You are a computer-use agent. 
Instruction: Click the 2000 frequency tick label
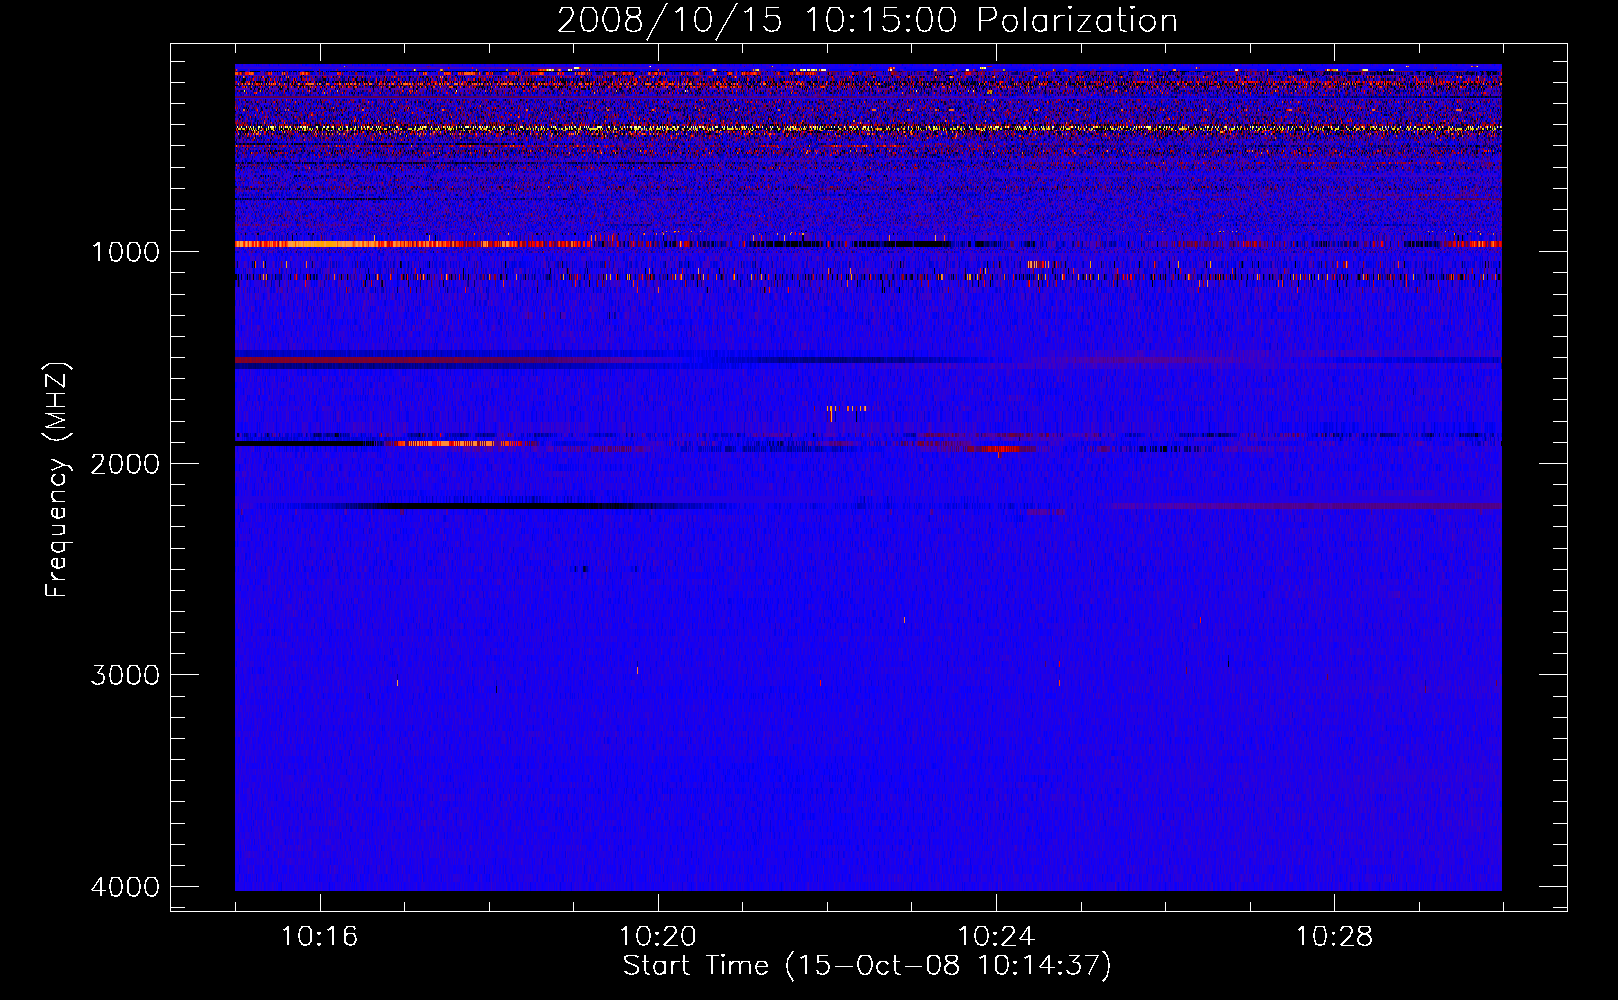coord(126,464)
